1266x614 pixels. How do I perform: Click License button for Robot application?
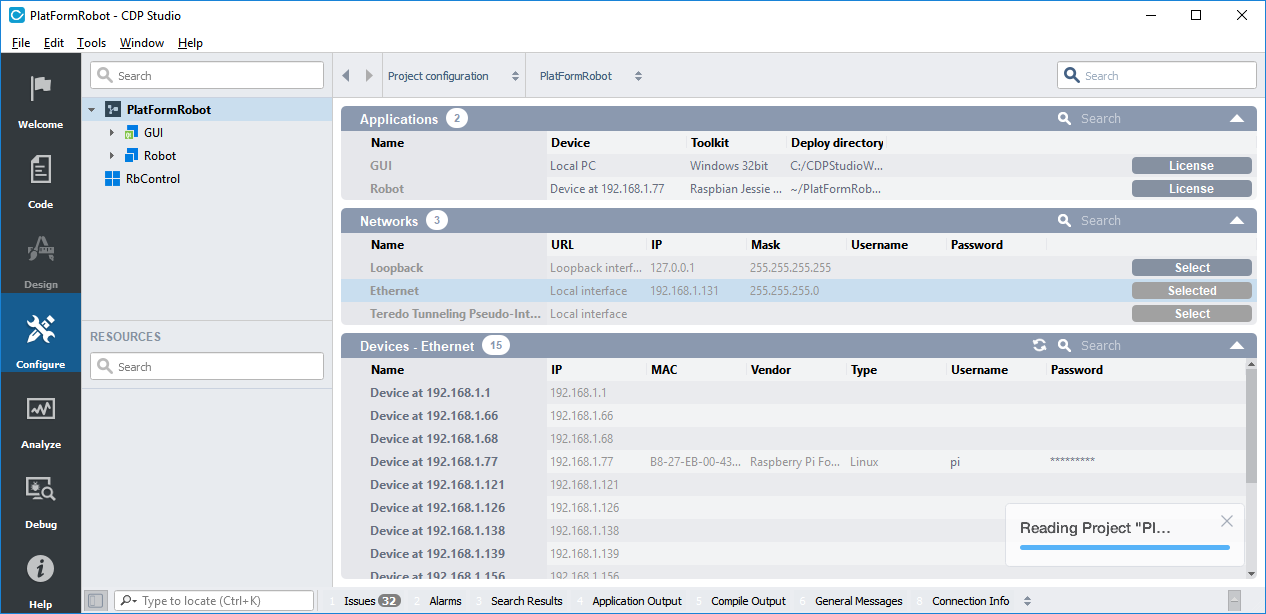pyautogui.click(x=1191, y=189)
